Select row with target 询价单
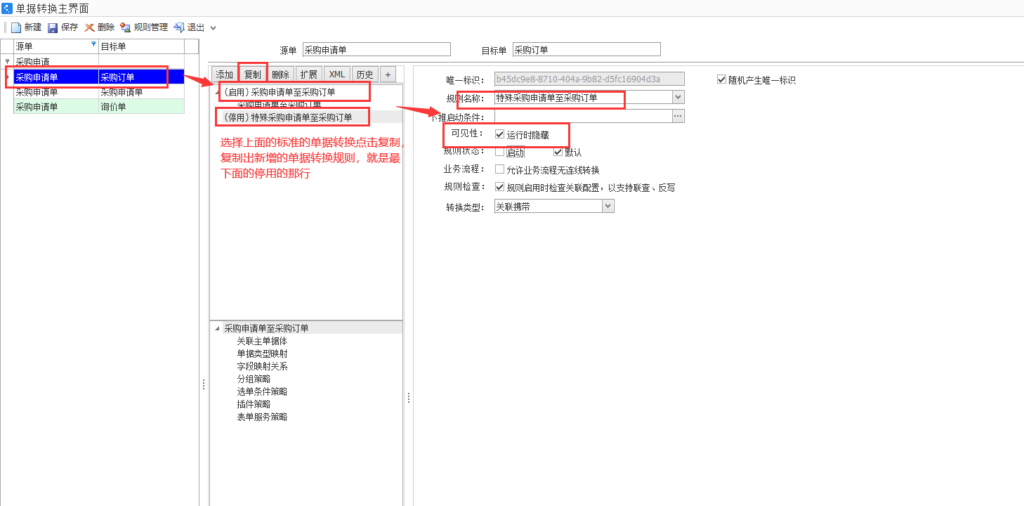1024x506 pixels. (99, 107)
